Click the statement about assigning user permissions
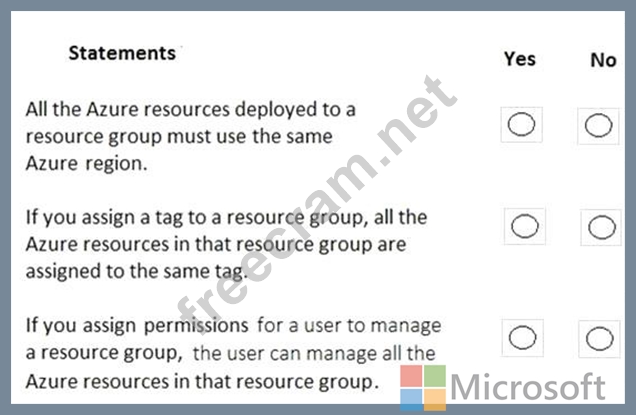This screenshot has height=415, width=636. coord(231,353)
